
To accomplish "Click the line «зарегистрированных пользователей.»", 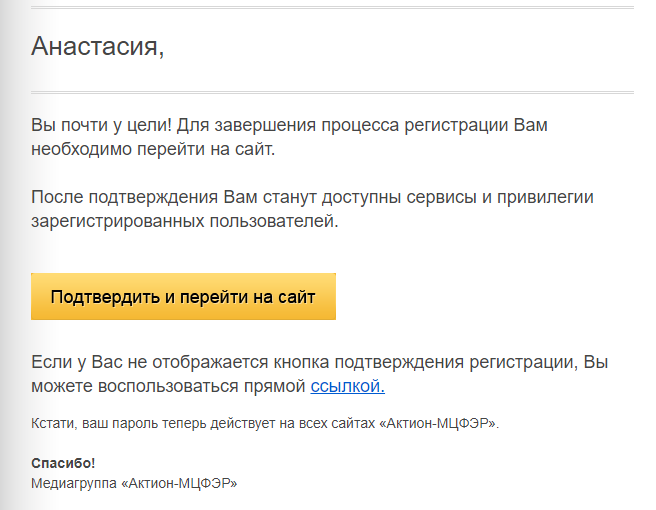I will click(185, 221).
